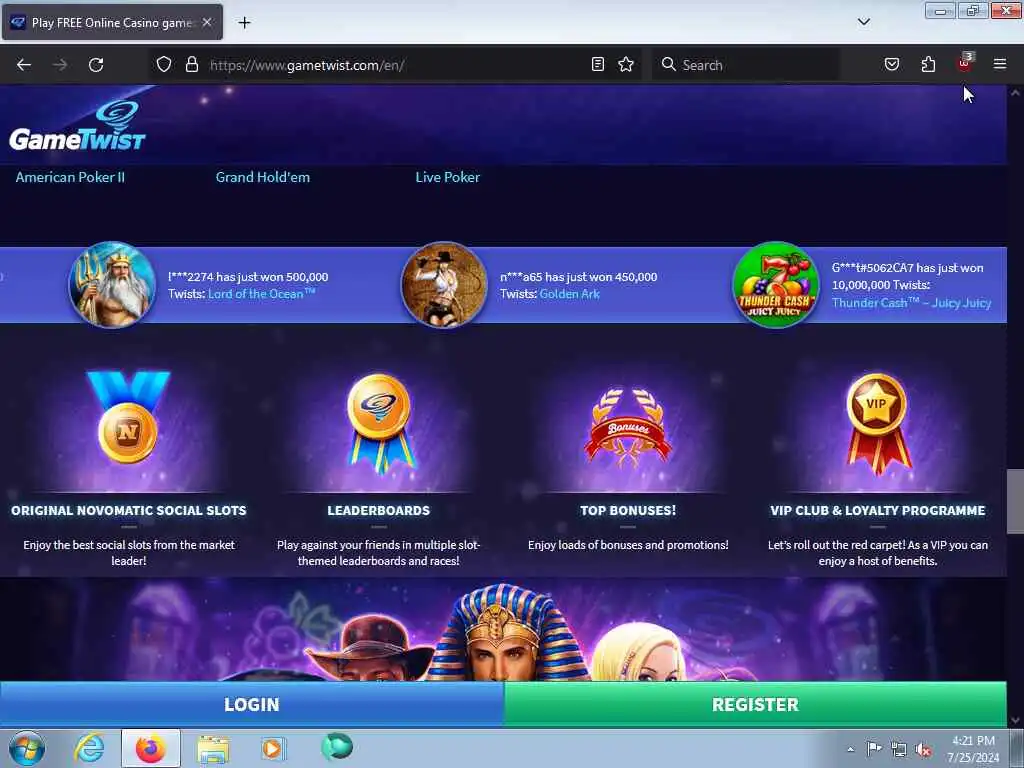Screen dimensions: 1024x768
Task: Click the Golden Ark round thumbnail
Action: 444,285
